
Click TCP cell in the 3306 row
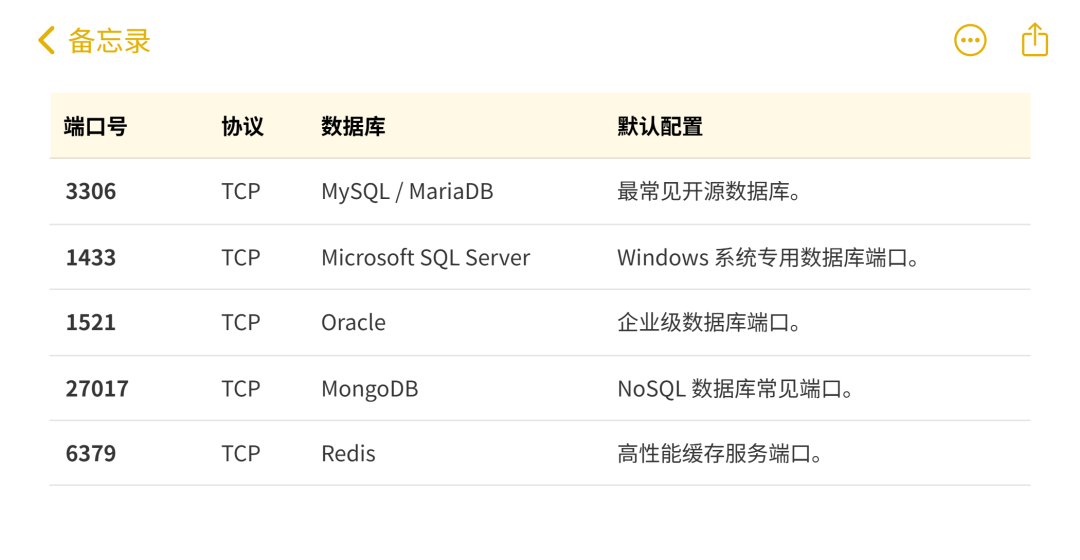click(241, 191)
